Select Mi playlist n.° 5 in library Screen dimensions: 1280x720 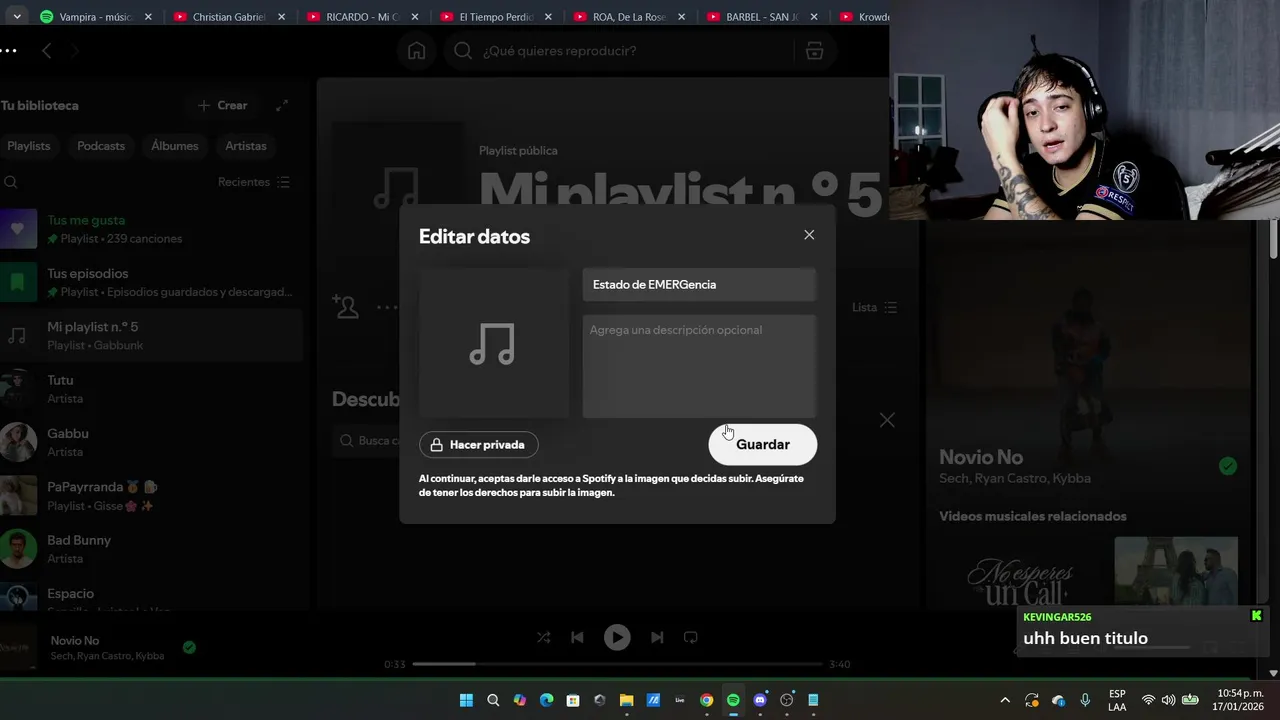pos(150,336)
